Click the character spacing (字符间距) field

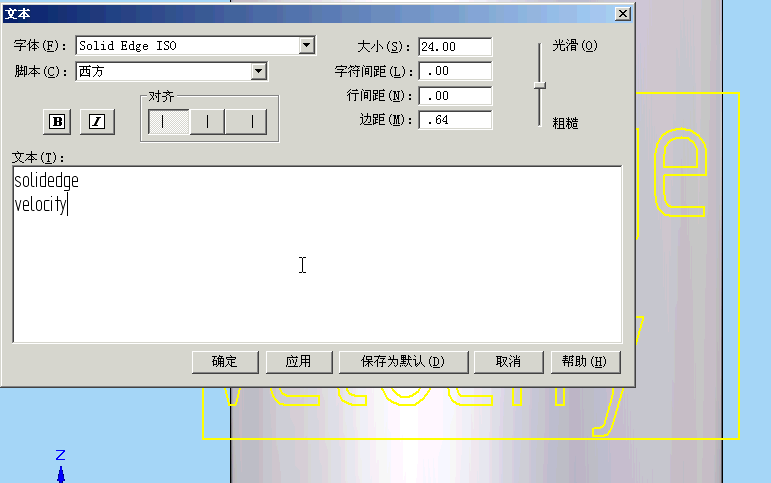point(455,71)
